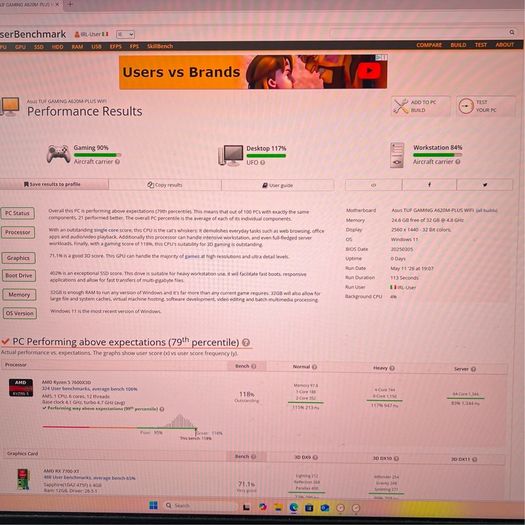Click the help icon next to 79th percentile
Screen dimensions: 525x525
click(246, 343)
